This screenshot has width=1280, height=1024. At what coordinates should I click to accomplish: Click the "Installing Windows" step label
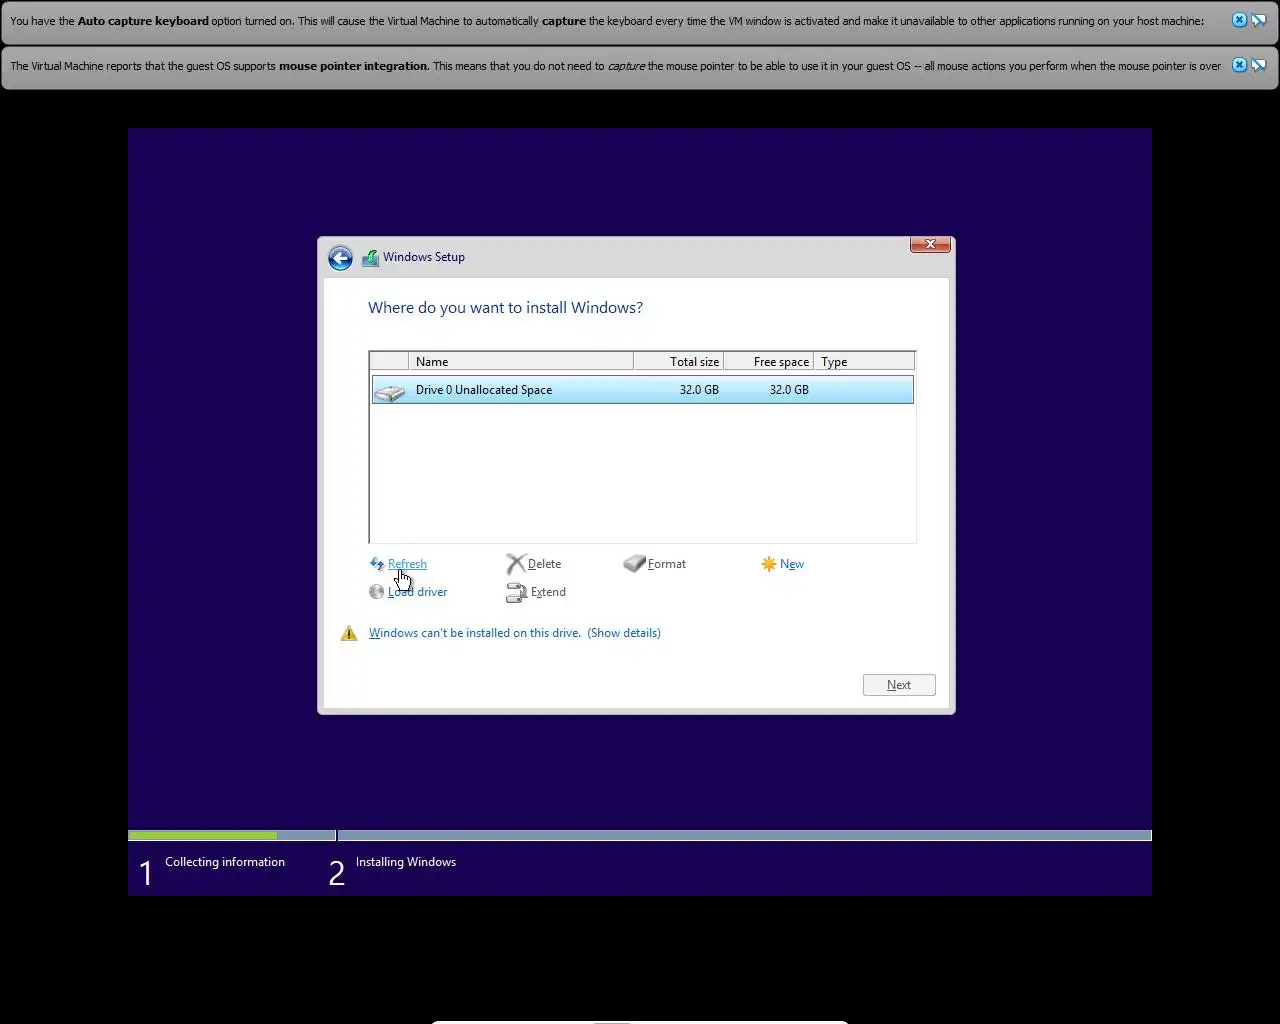click(406, 862)
